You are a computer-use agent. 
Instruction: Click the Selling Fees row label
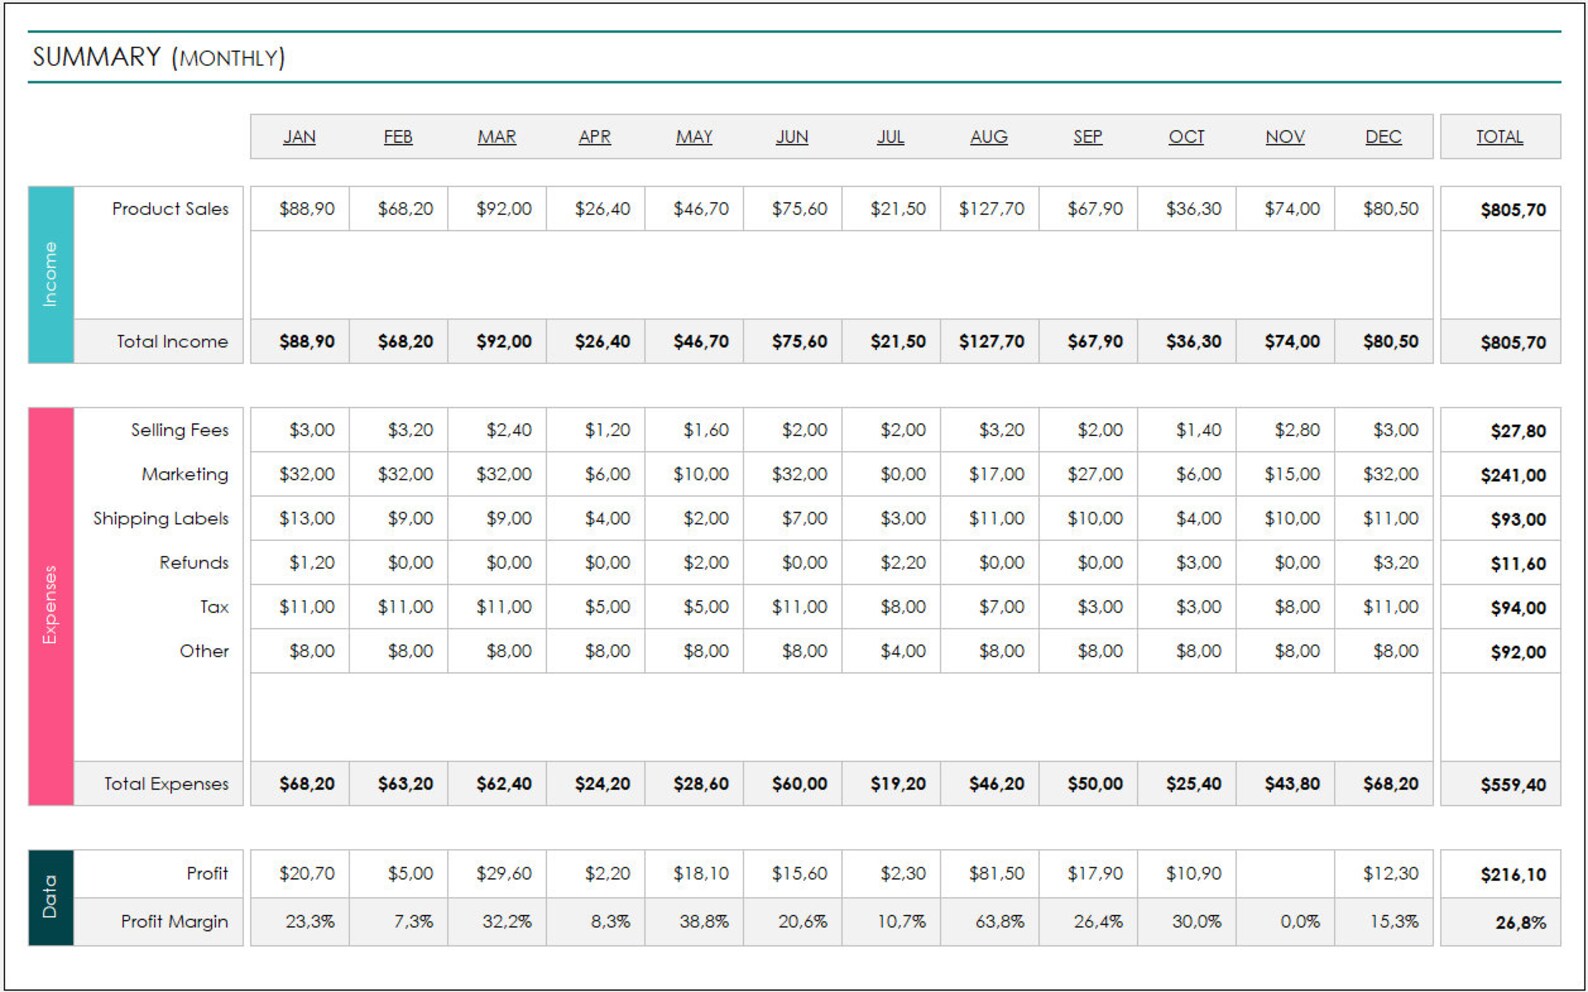[180, 430]
